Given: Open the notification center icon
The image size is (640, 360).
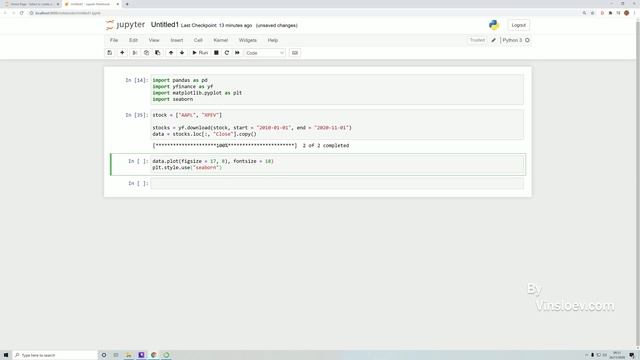Looking at the screenshot, I should coord(632,355).
